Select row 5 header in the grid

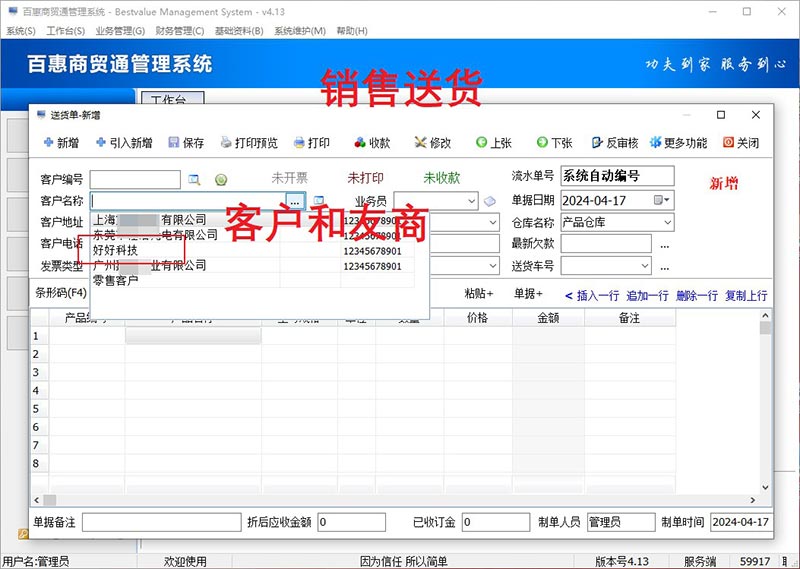(x=39, y=409)
